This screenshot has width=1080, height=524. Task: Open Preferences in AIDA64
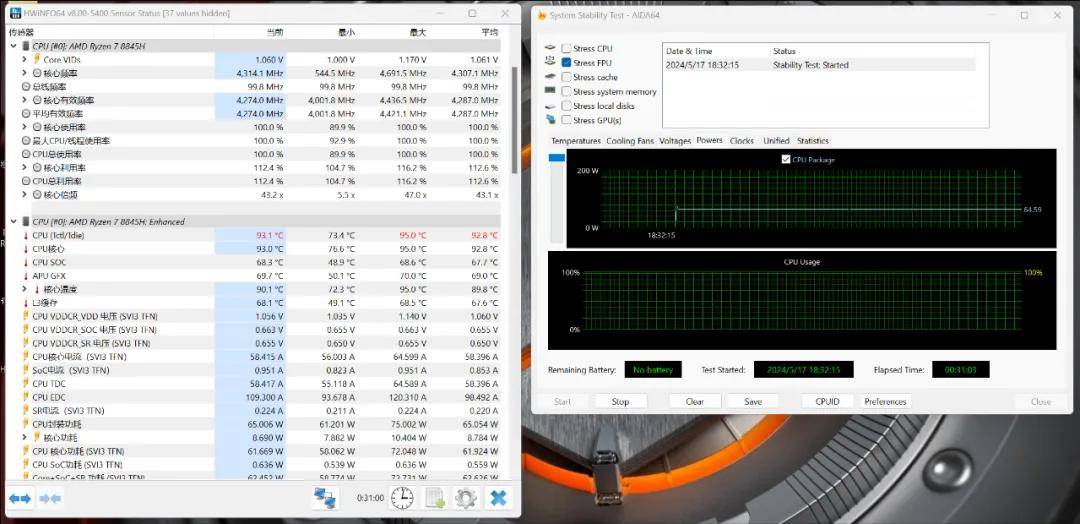pos(885,401)
